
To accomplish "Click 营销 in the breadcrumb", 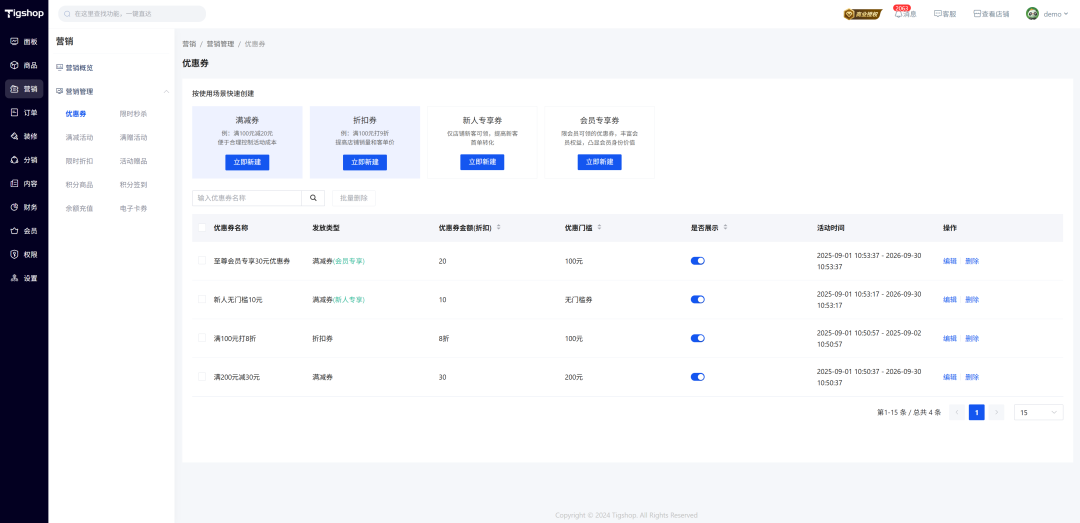I will (189, 44).
